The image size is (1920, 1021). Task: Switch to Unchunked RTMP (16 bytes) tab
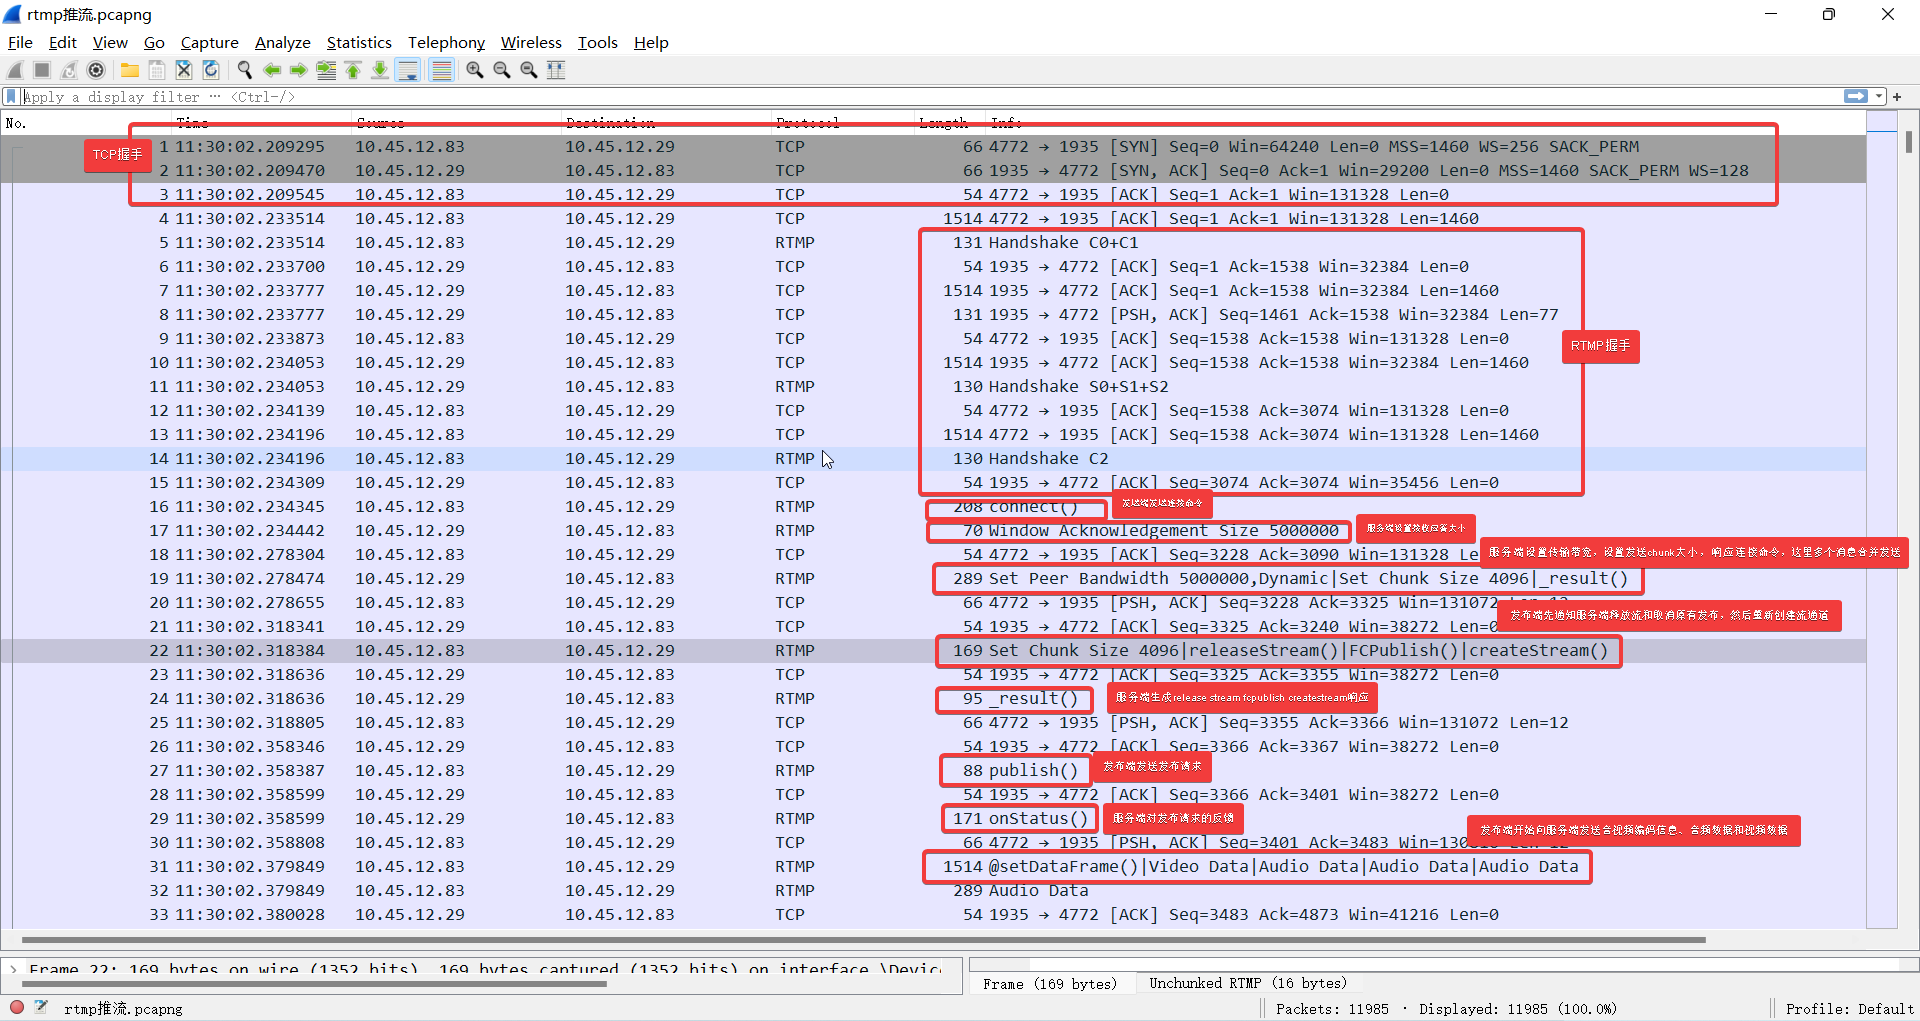(x=1248, y=984)
